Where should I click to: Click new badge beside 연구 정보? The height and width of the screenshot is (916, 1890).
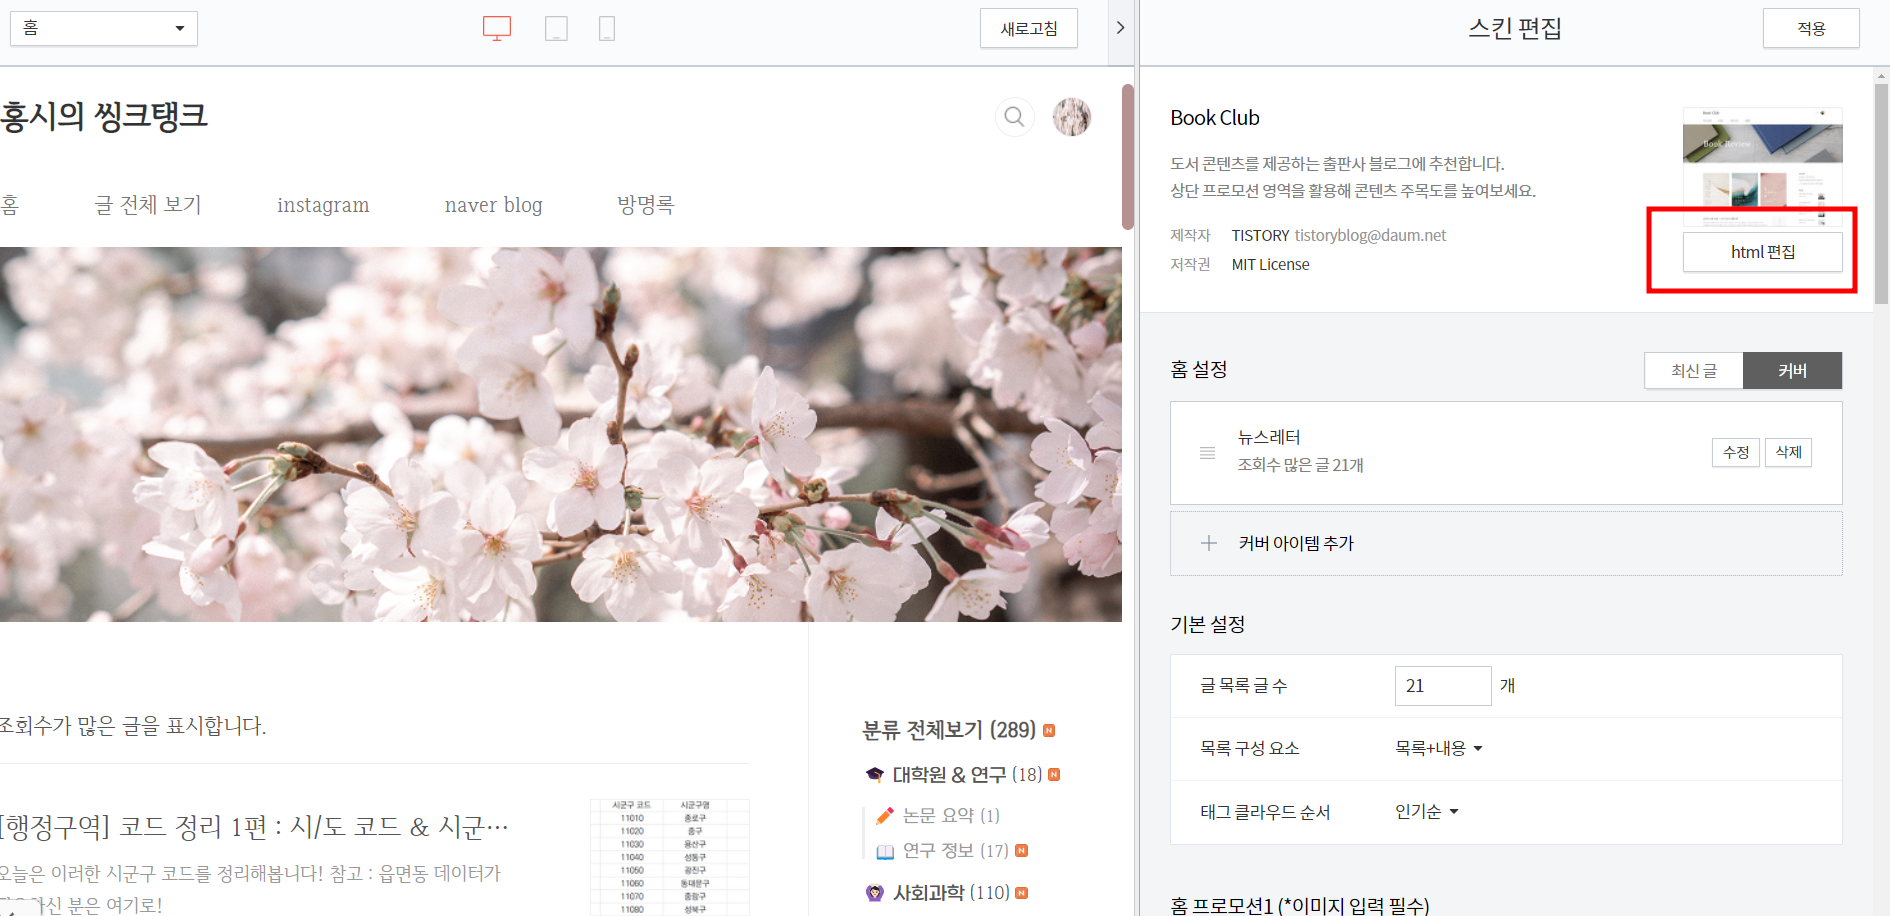pyautogui.click(x=1021, y=851)
